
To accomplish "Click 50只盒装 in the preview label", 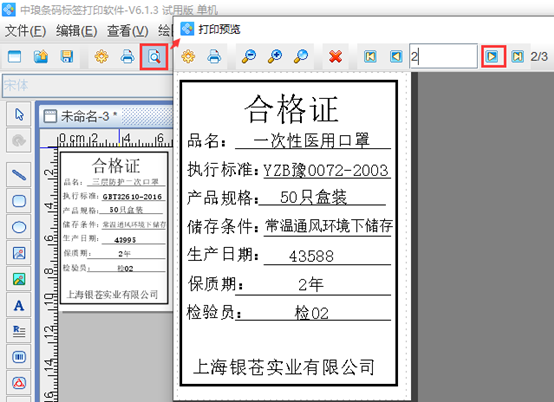I will 313,197.
